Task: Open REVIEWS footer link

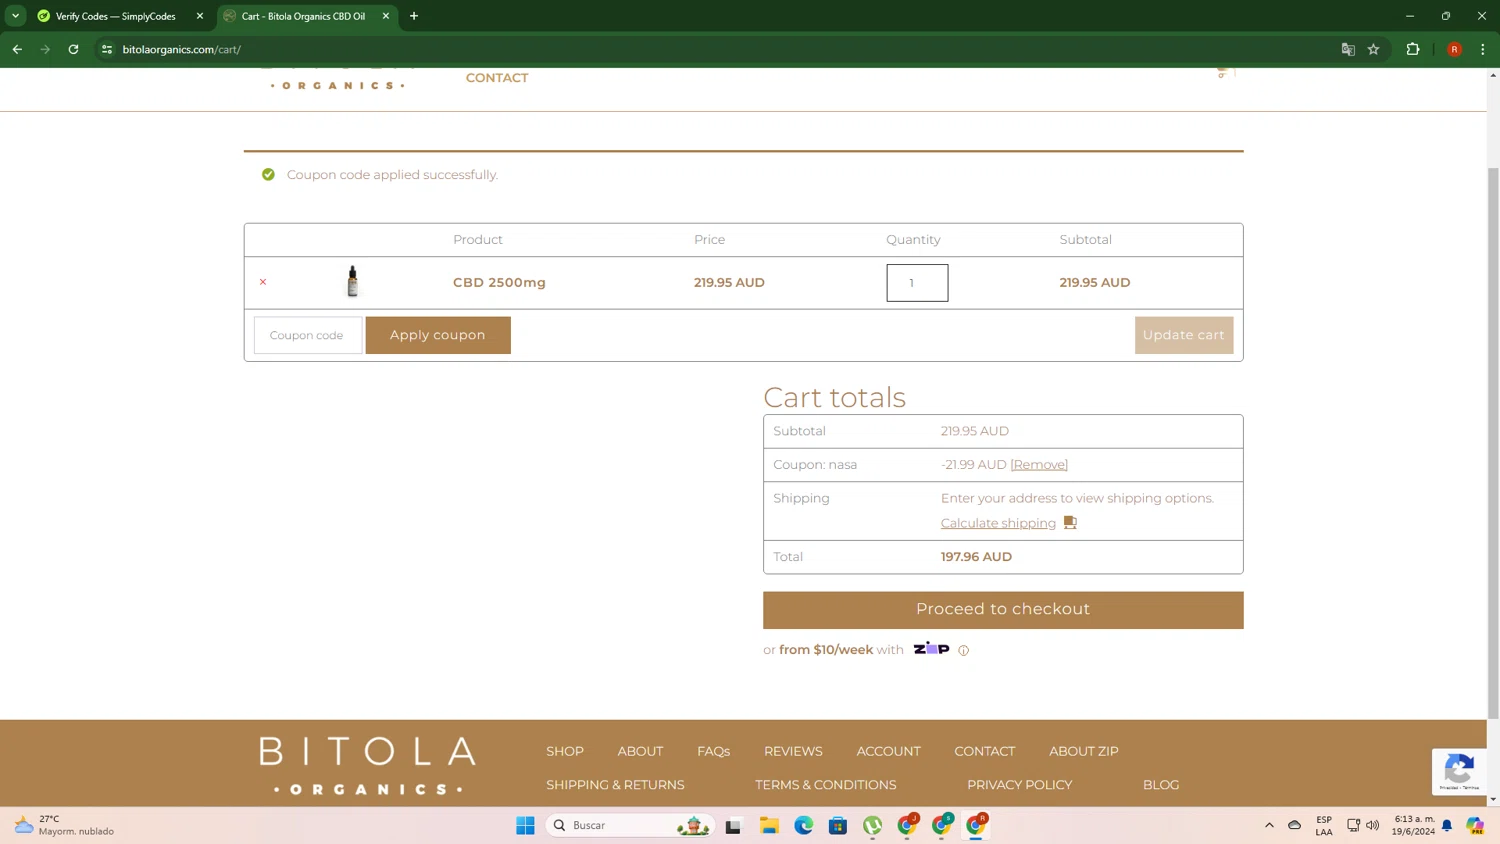Action: pyautogui.click(x=793, y=751)
